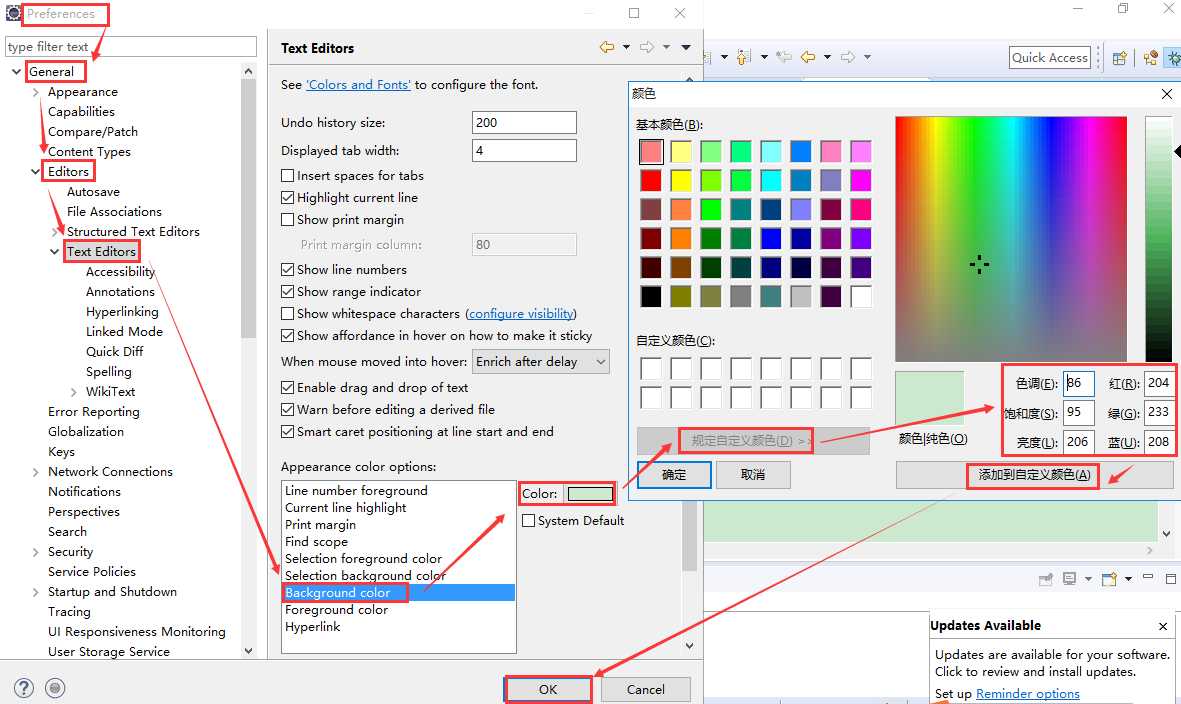Image resolution: width=1181 pixels, height=704 pixels.
Task: Pick the white basic color swatch
Action: pyautogui.click(x=861, y=296)
